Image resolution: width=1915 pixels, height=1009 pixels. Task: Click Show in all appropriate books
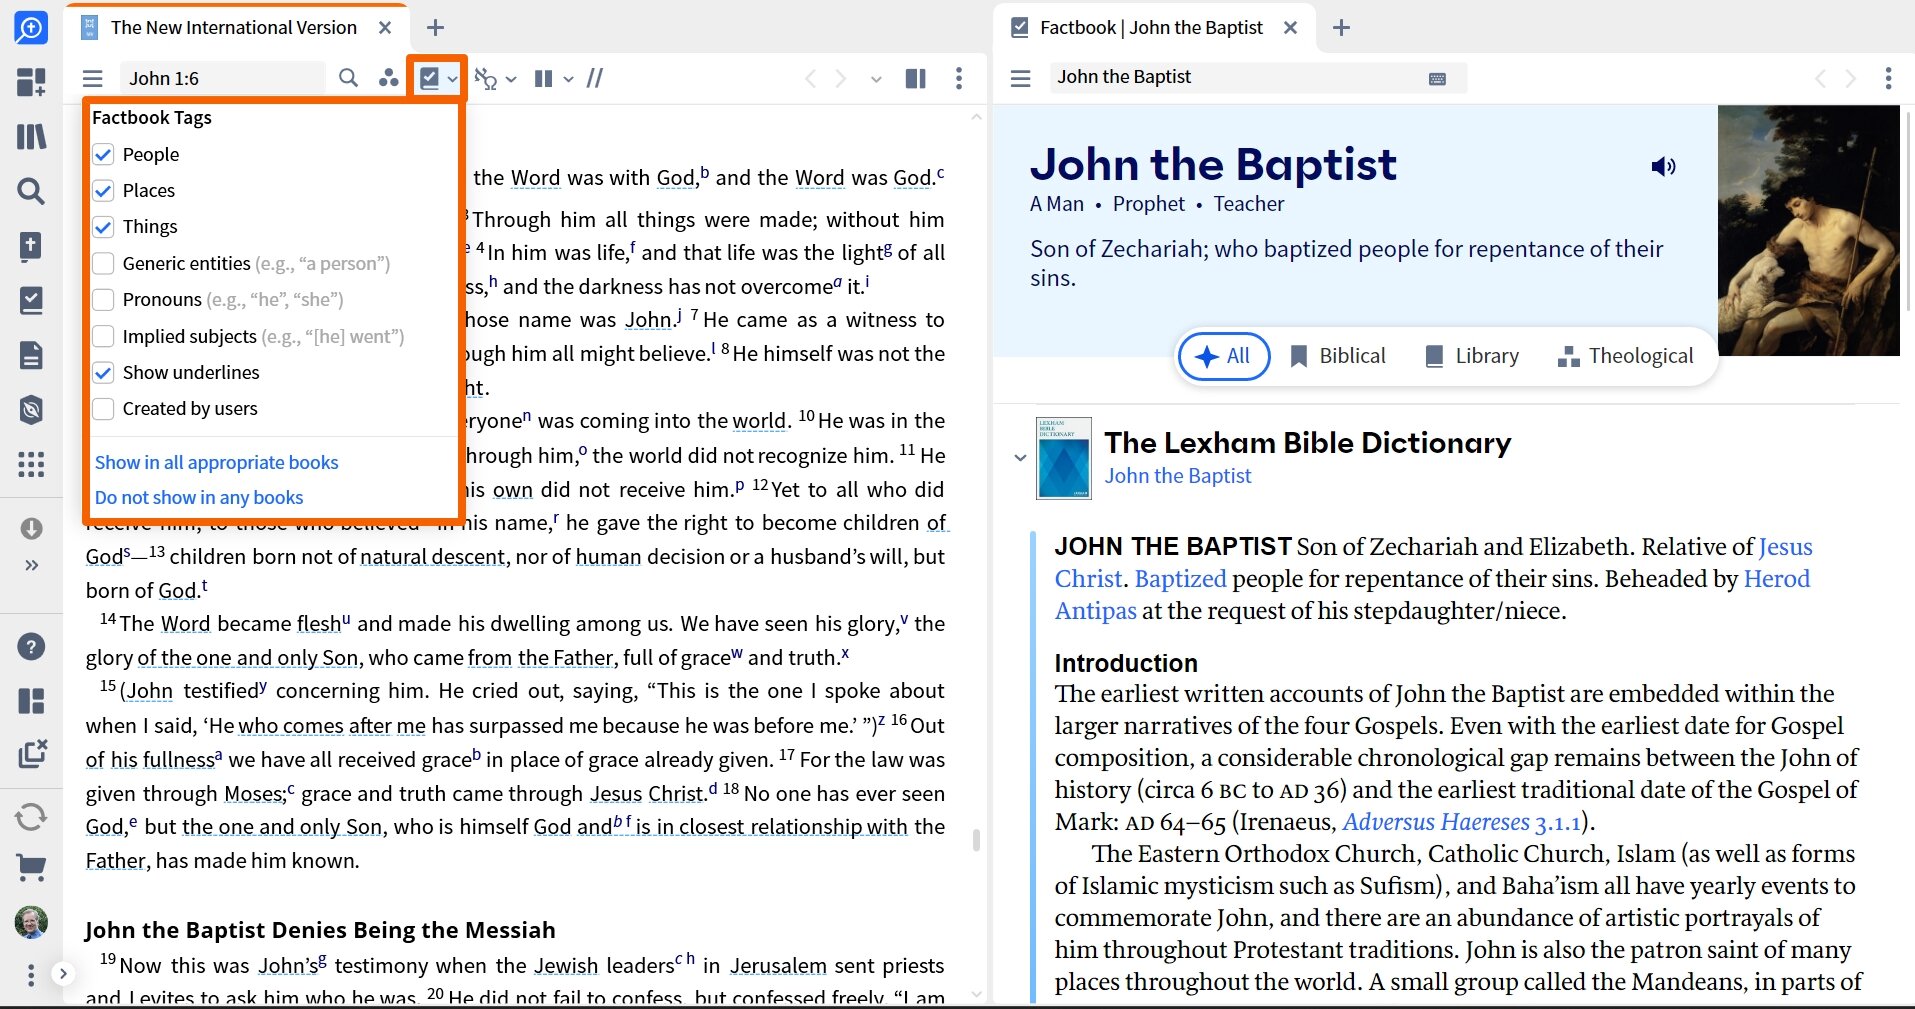pyautogui.click(x=216, y=462)
